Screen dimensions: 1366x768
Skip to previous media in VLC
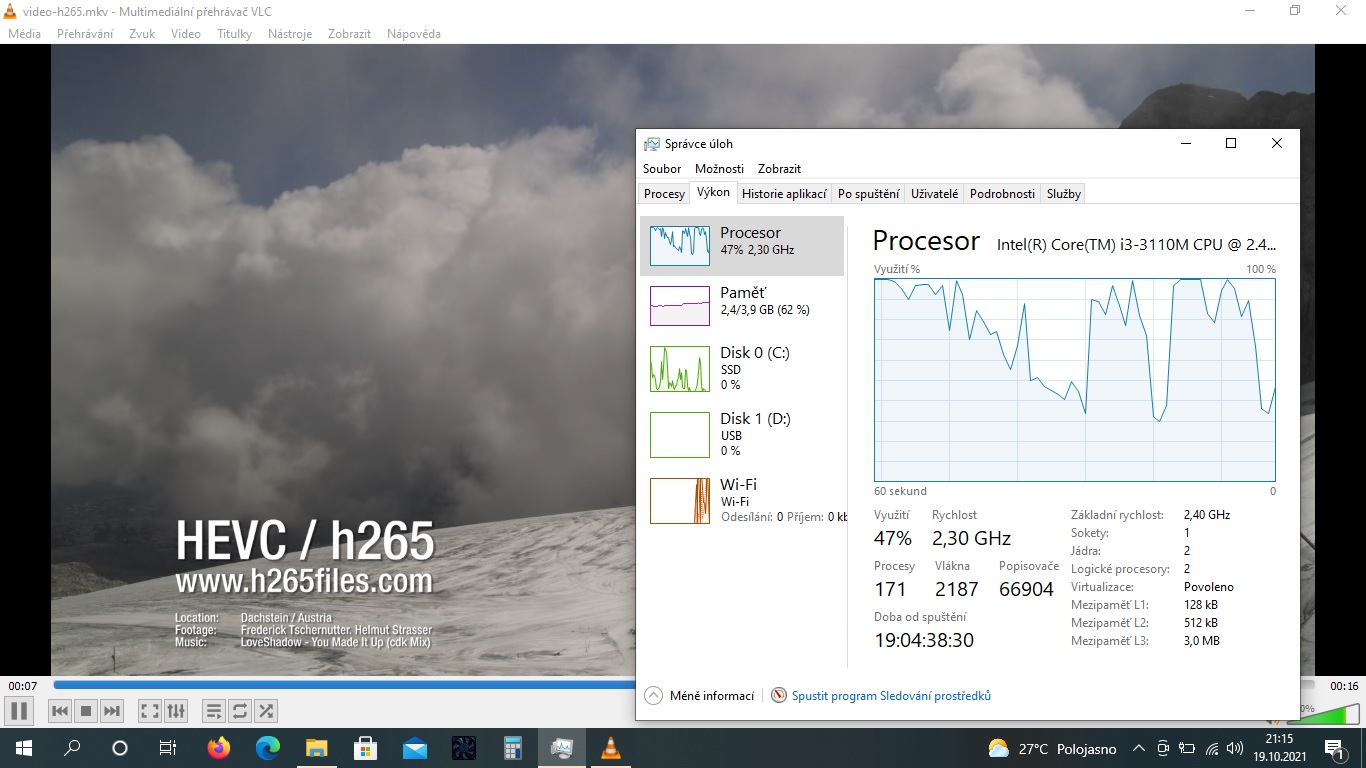click(x=60, y=711)
